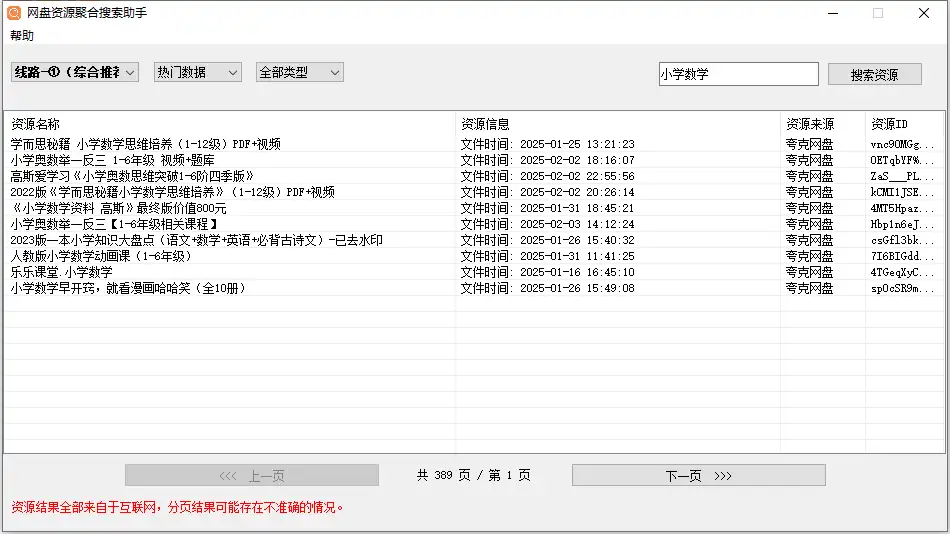Expand the 线路 source dropdown

click(75, 72)
